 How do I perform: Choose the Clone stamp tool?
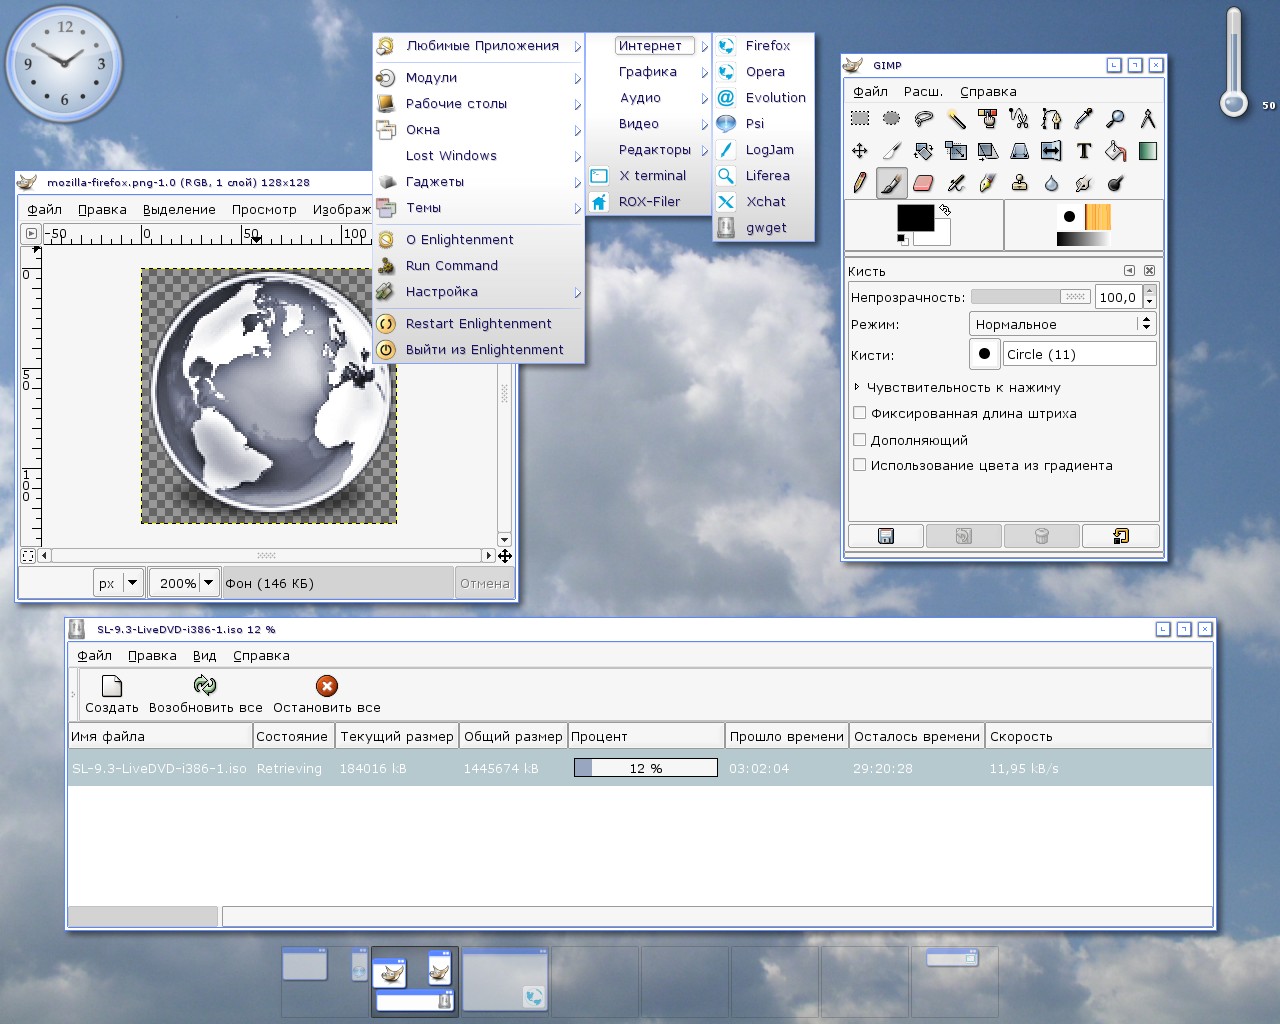[x=1020, y=183]
